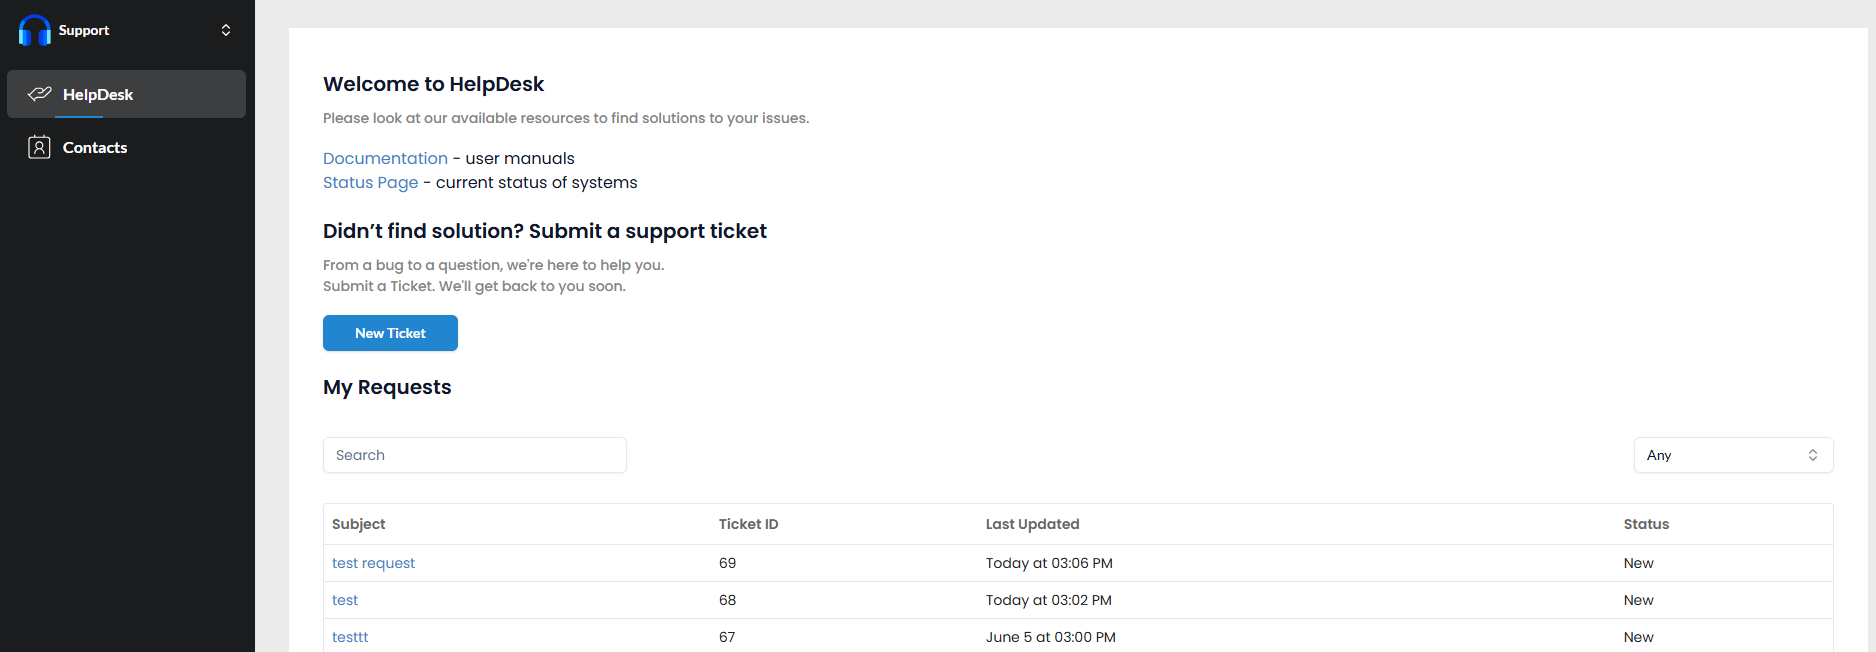Open the ticket named 'test'
1876x652 pixels.
[345, 600]
